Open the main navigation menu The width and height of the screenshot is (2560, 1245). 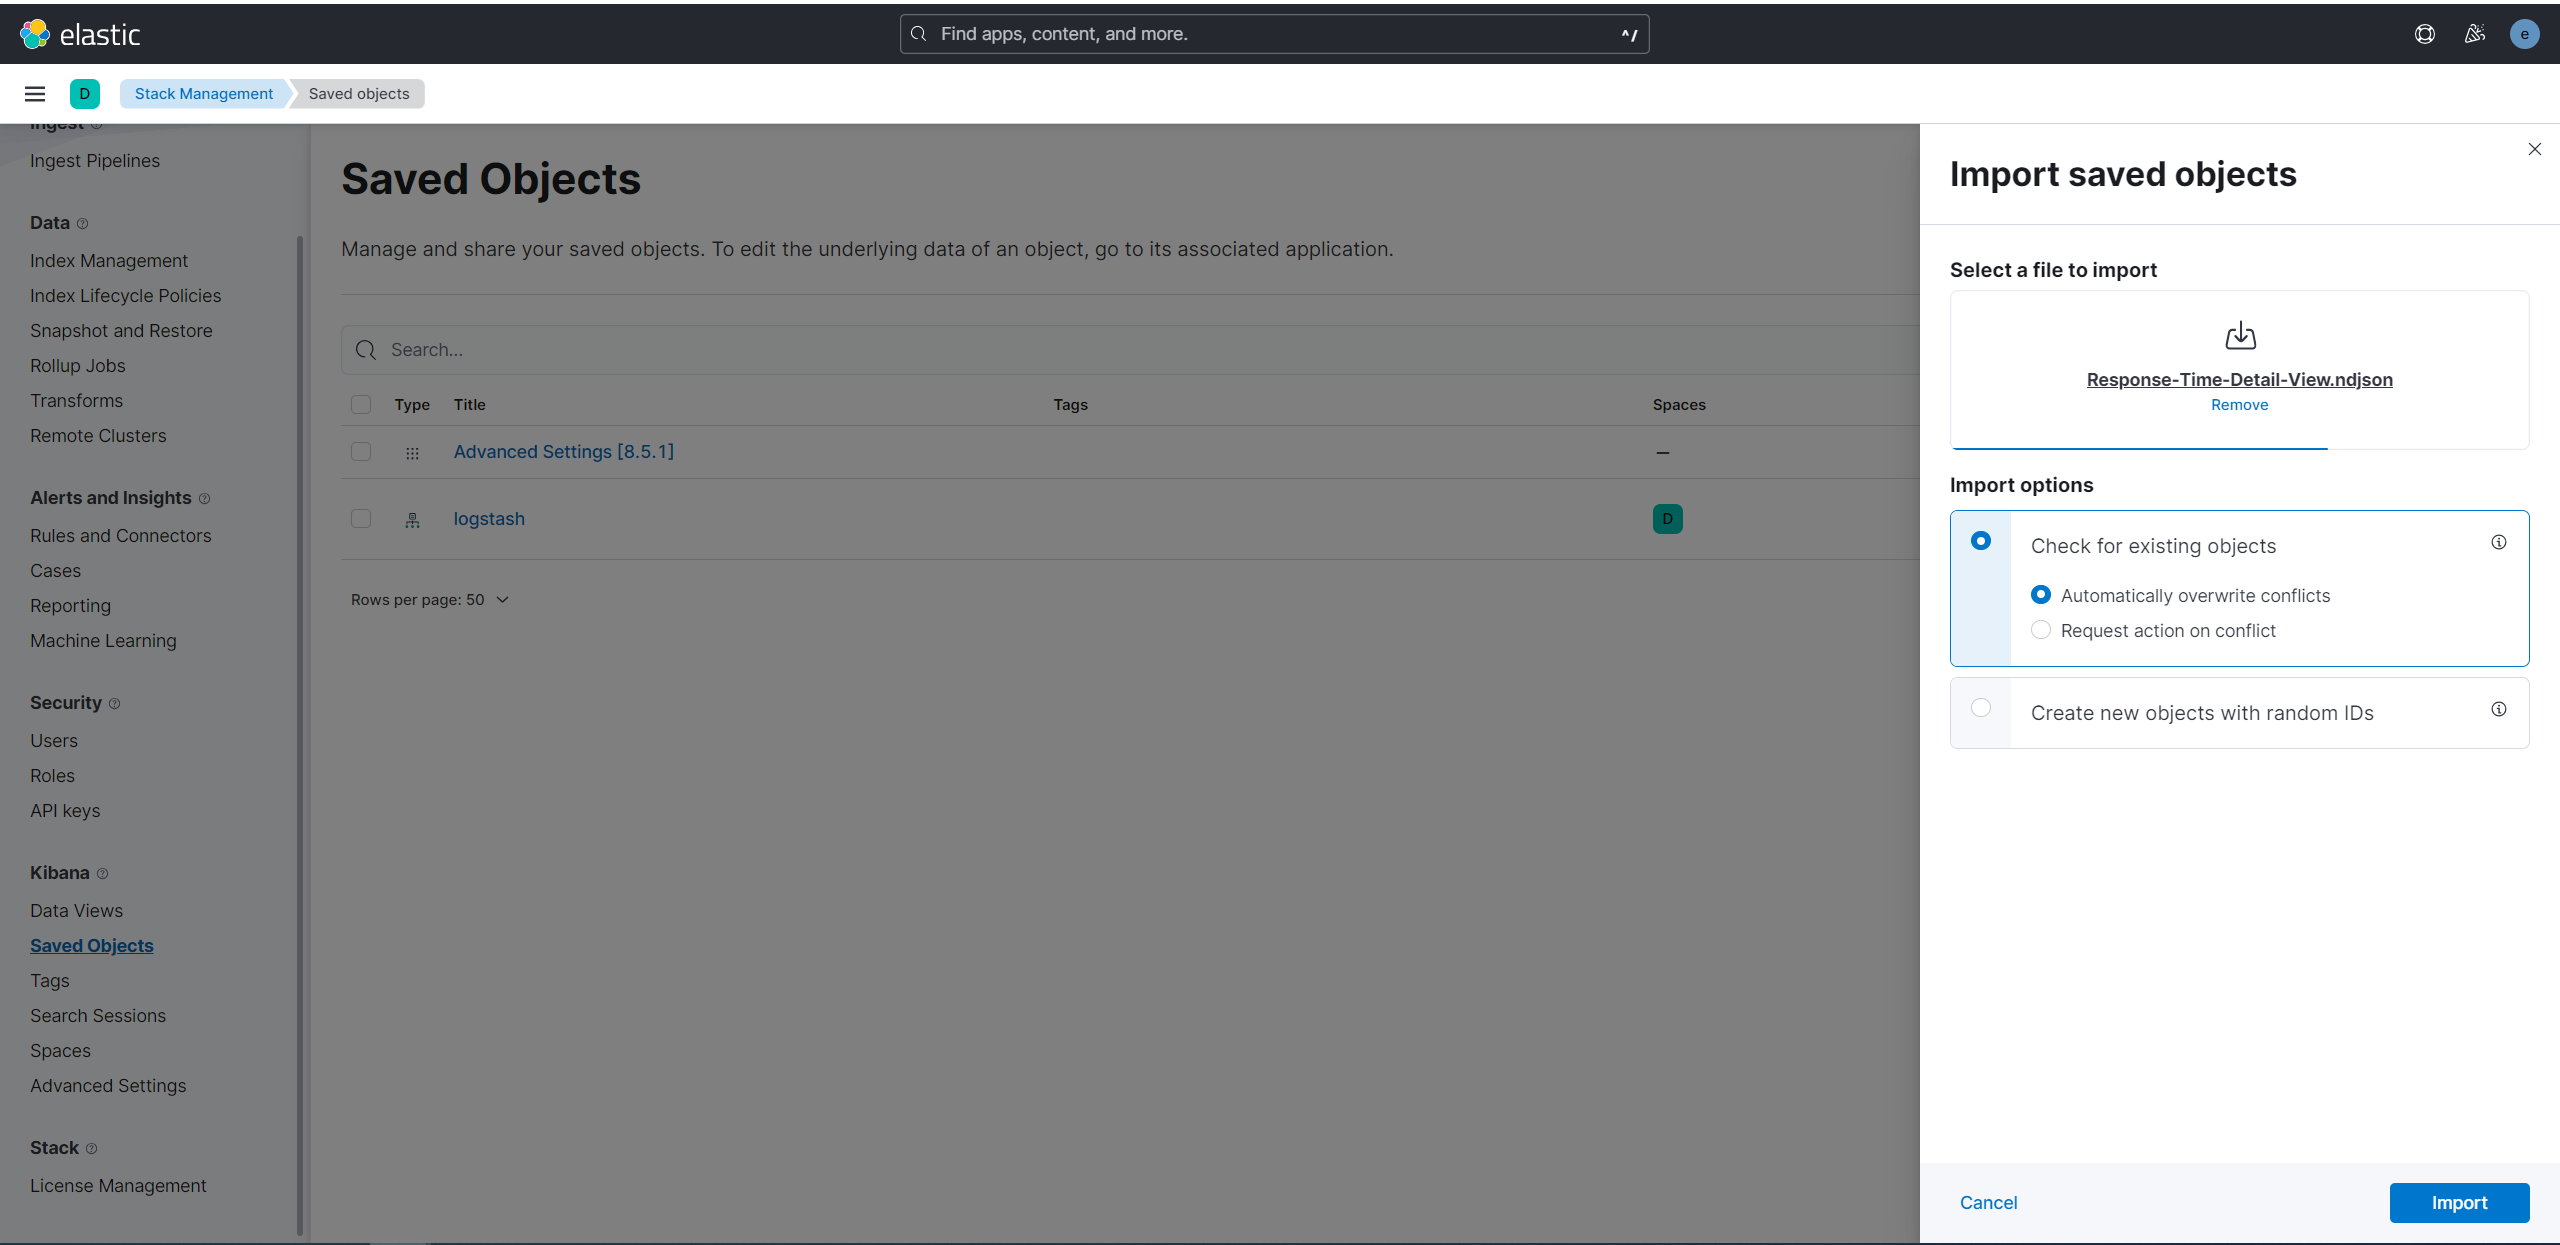pos(35,93)
